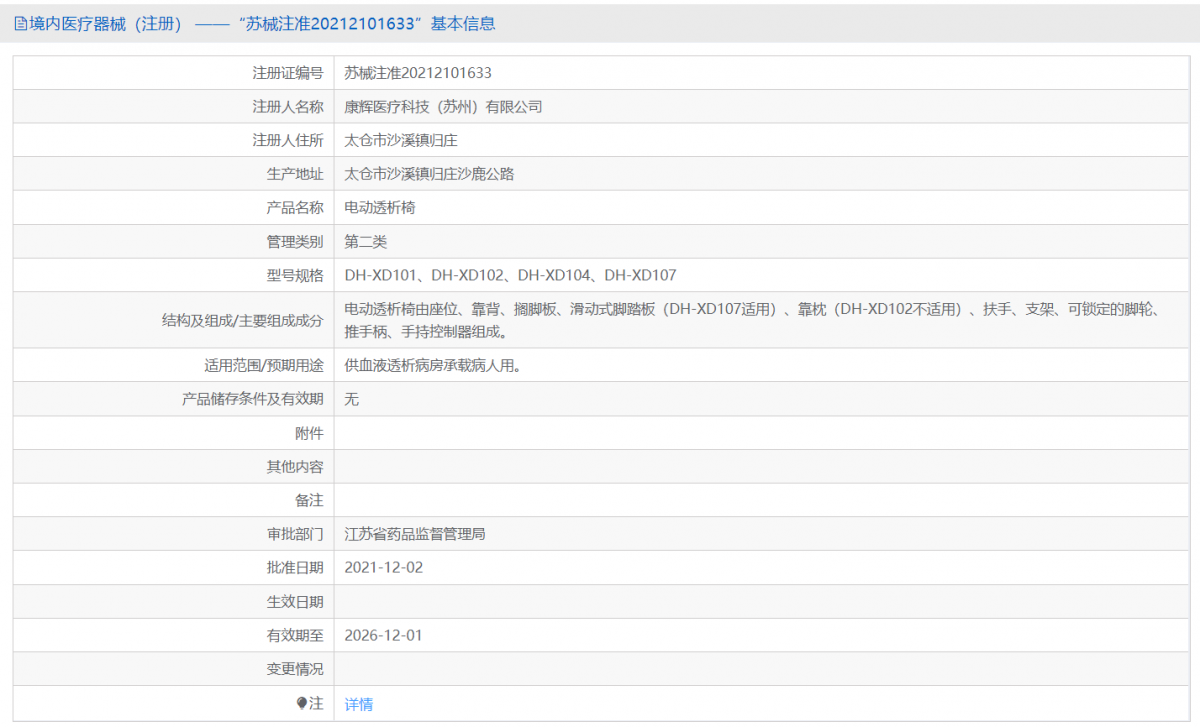Click the 产品储存条件及有效期 label

coord(253,399)
